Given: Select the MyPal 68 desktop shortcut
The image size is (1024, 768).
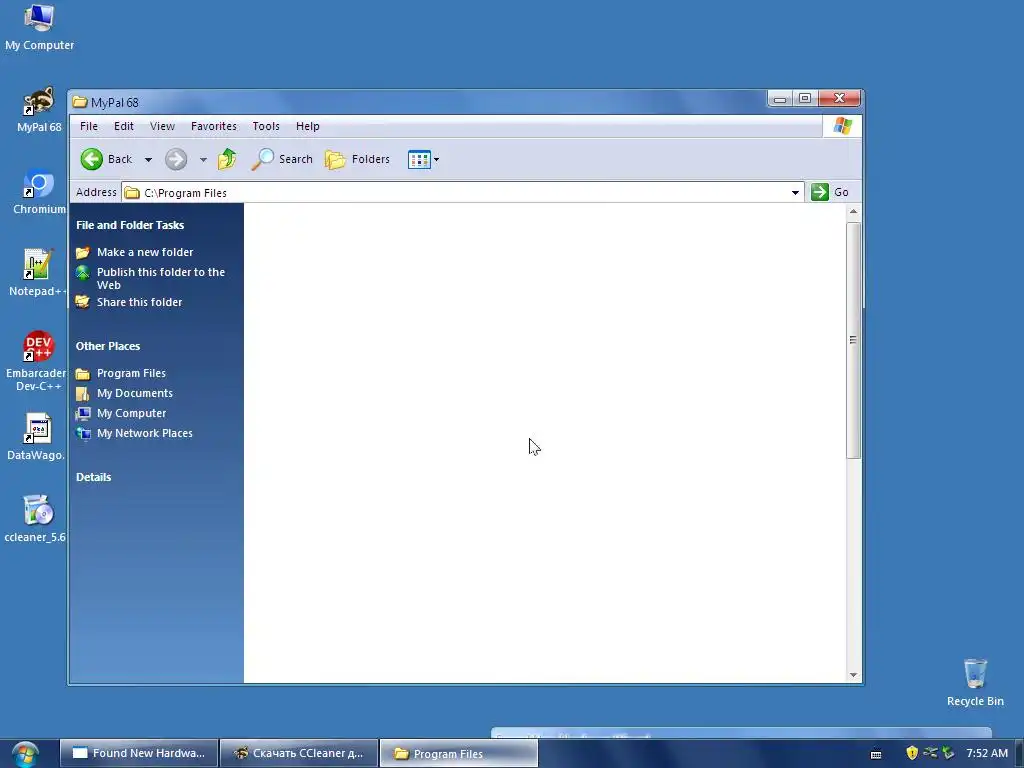Looking at the screenshot, I should point(39,109).
